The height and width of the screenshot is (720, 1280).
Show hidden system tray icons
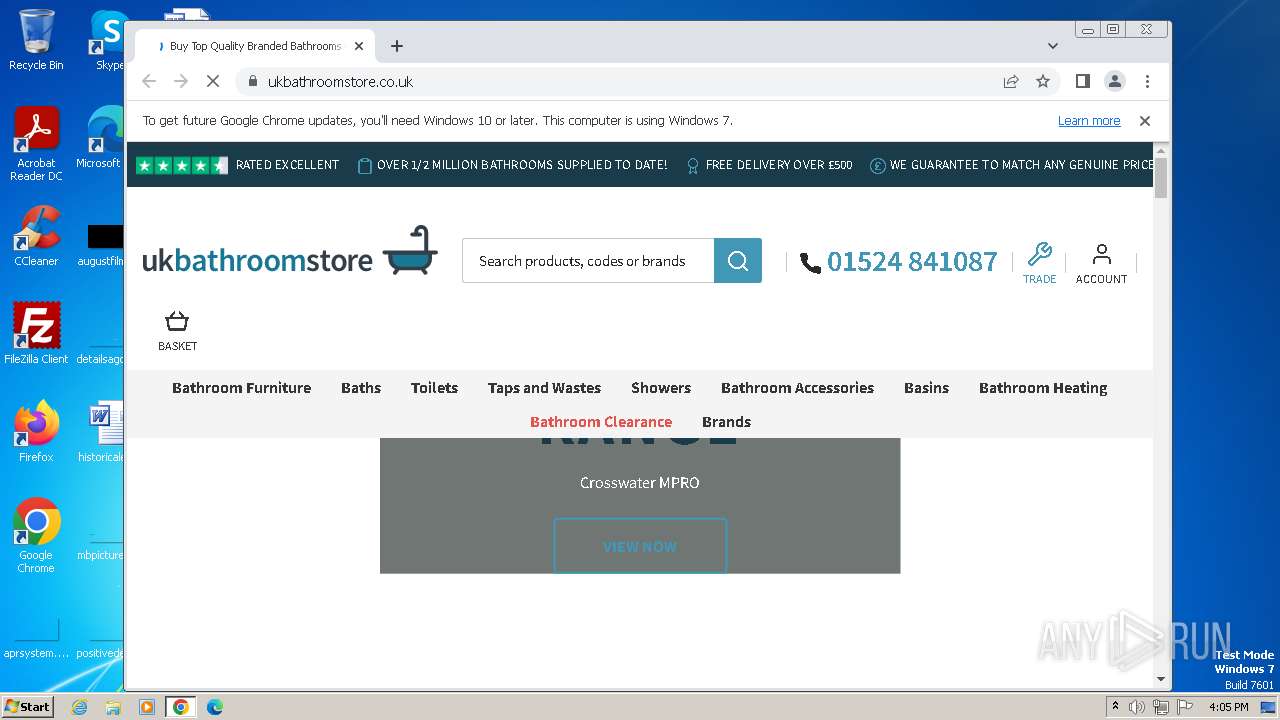(1115, 707)
